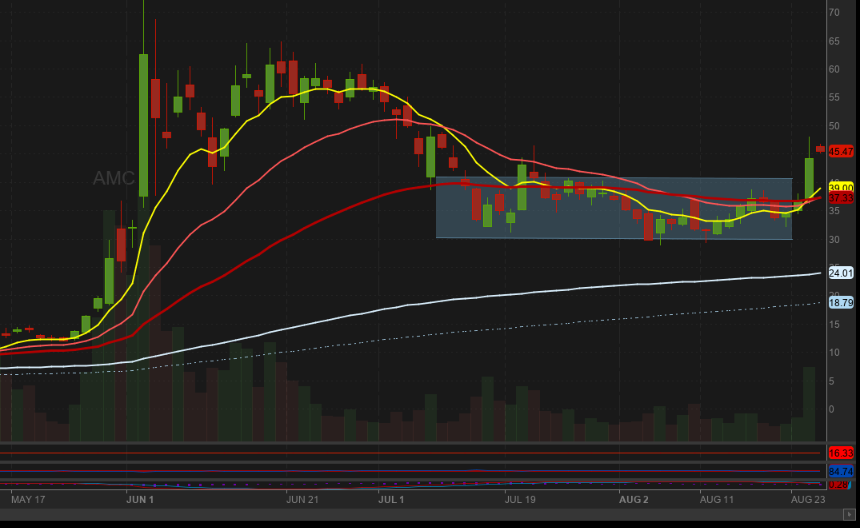Image resolution: width=860 pixels, height=528 pixels.
Task: Click the red 16.33 indicator value label
Action: 840,453
